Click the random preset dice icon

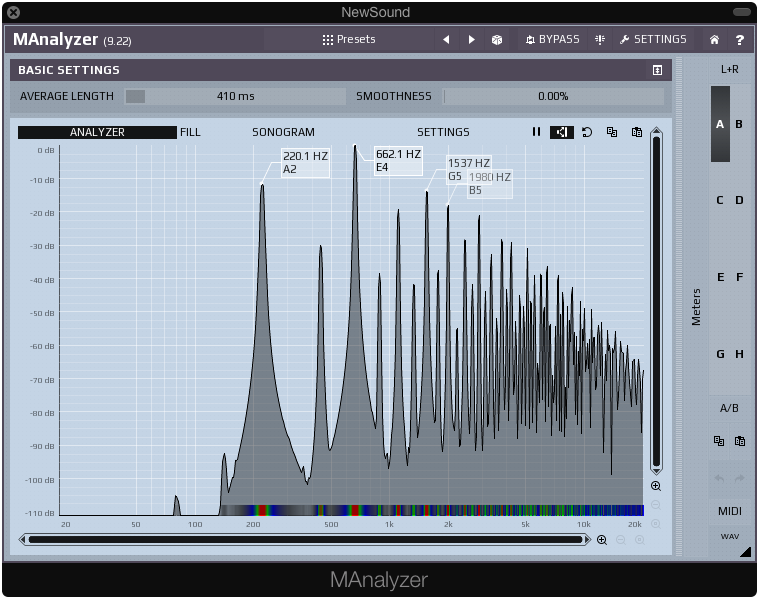click(497, 40)
